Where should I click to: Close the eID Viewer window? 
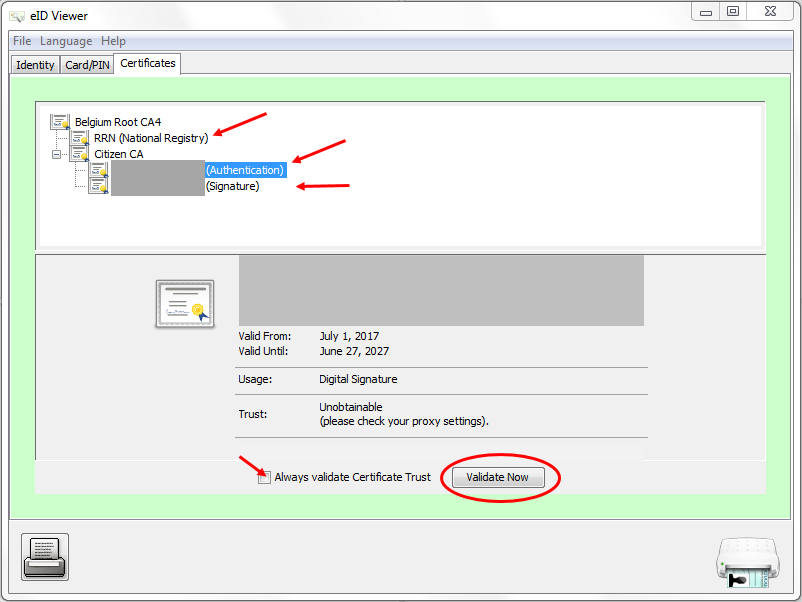(x=770, y=11)
